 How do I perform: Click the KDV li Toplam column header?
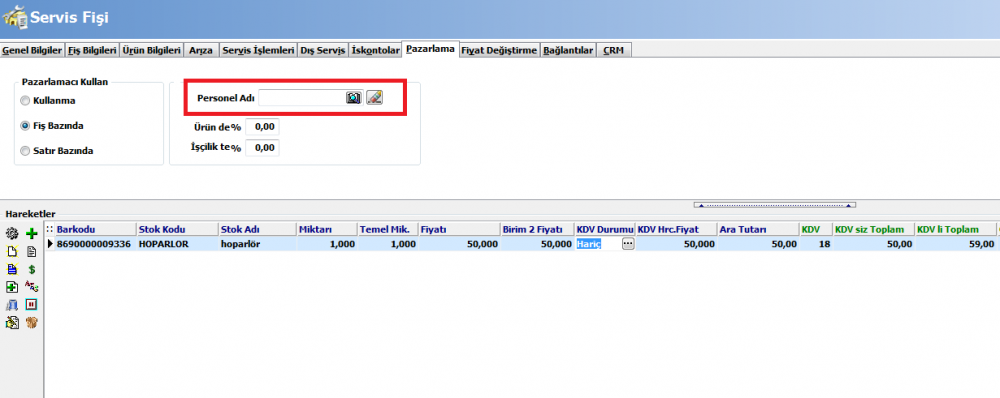[x=955, y=230]
